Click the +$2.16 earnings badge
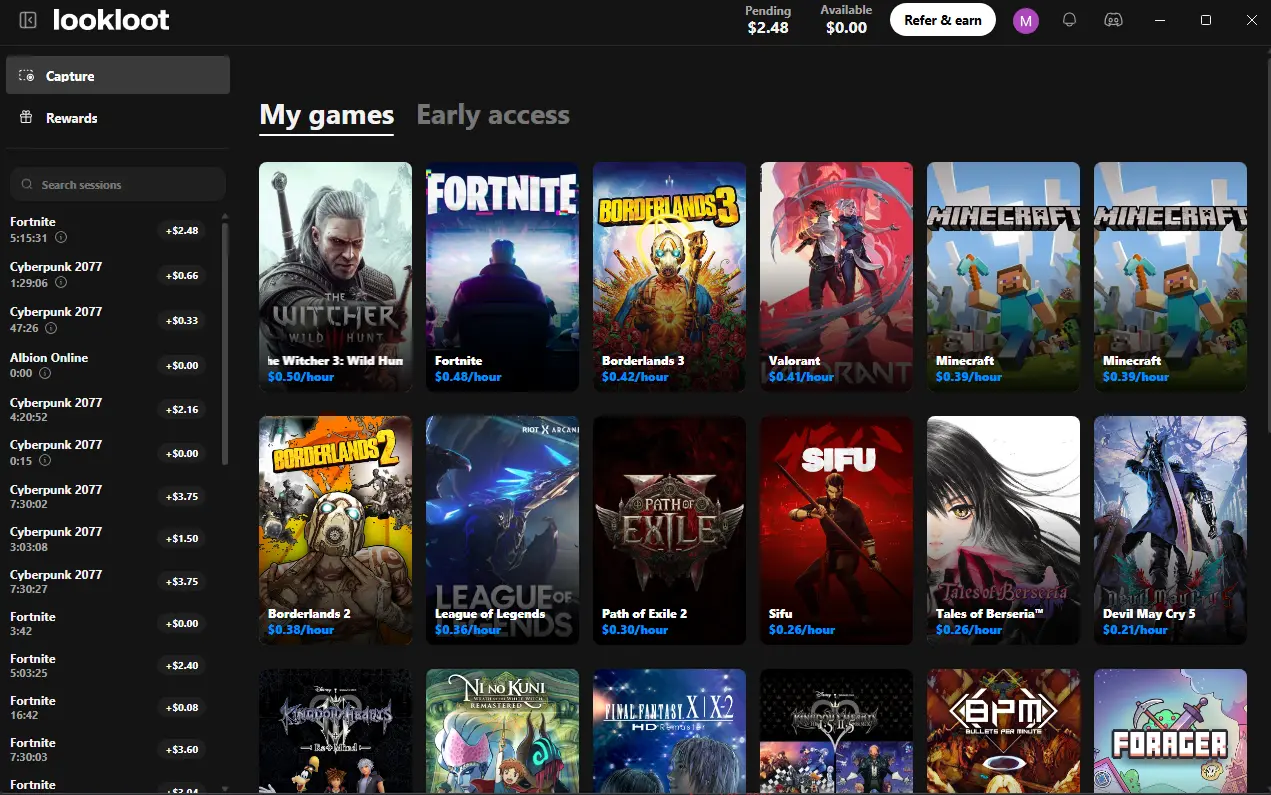The image size is (1271, 795). click(x=182, y=410)
